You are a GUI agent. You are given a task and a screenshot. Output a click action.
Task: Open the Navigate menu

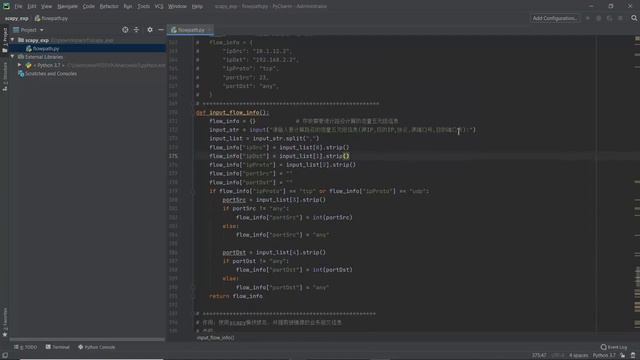(67, 7)
